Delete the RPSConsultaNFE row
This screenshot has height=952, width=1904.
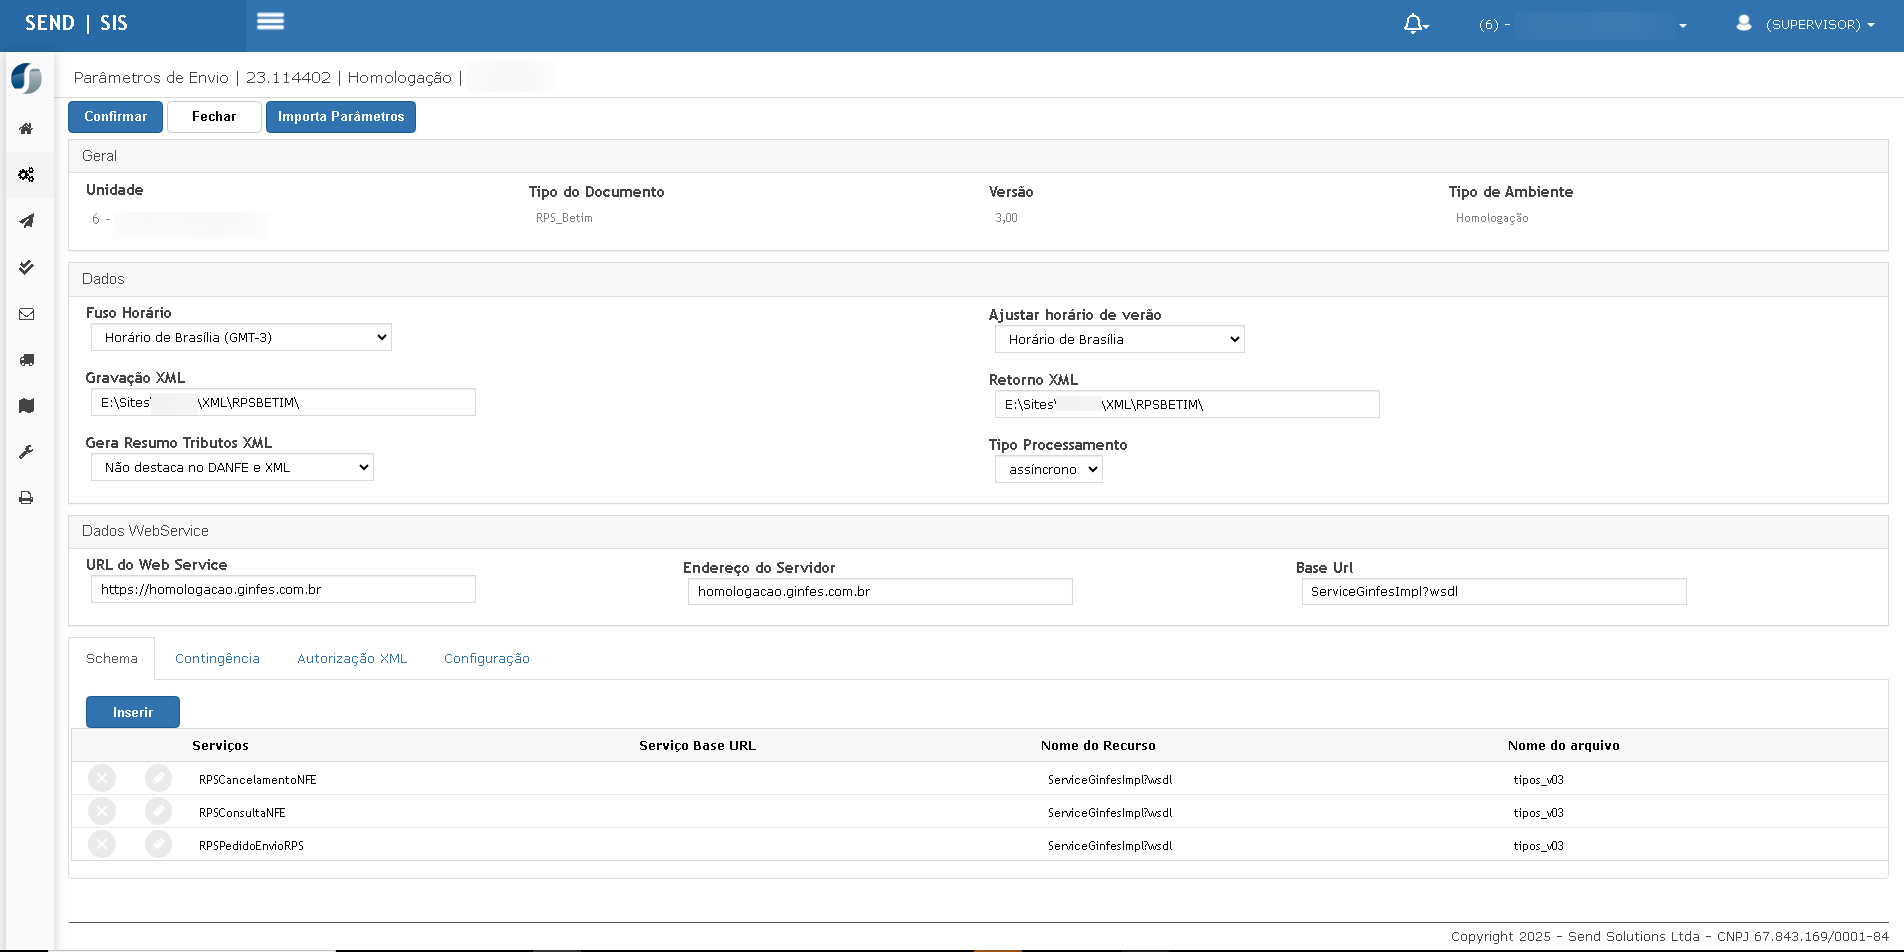tap(102, 811)
